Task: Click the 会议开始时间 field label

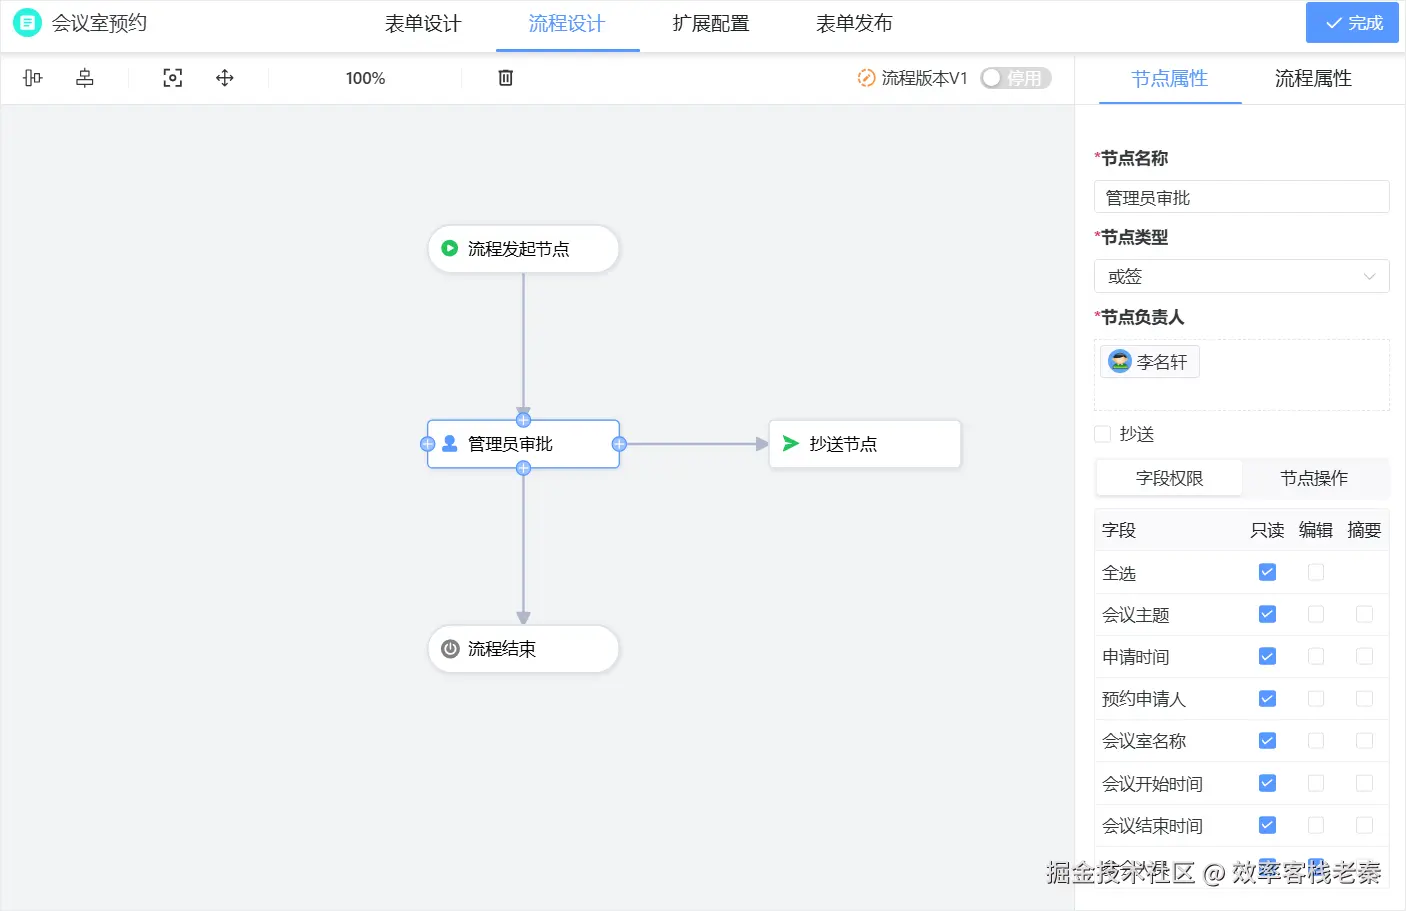Action: coord(1152,784)
